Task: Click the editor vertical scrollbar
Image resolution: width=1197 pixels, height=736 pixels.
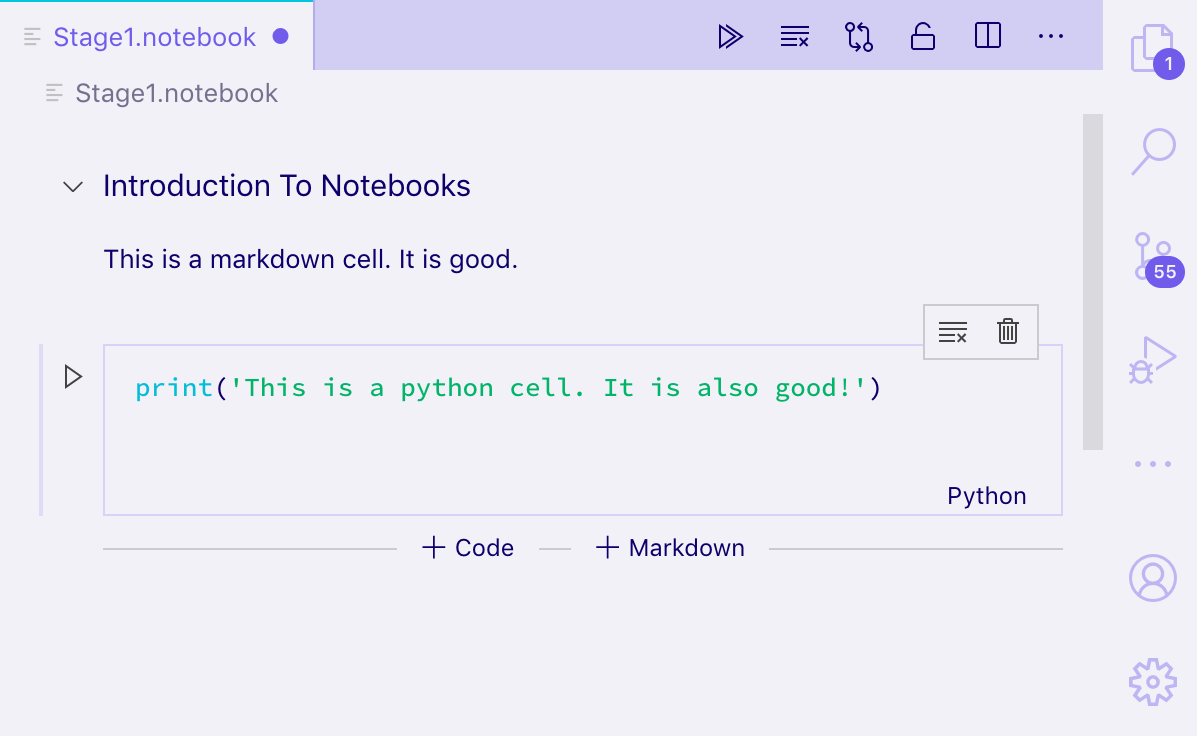Action: [x=1092, y=280]
